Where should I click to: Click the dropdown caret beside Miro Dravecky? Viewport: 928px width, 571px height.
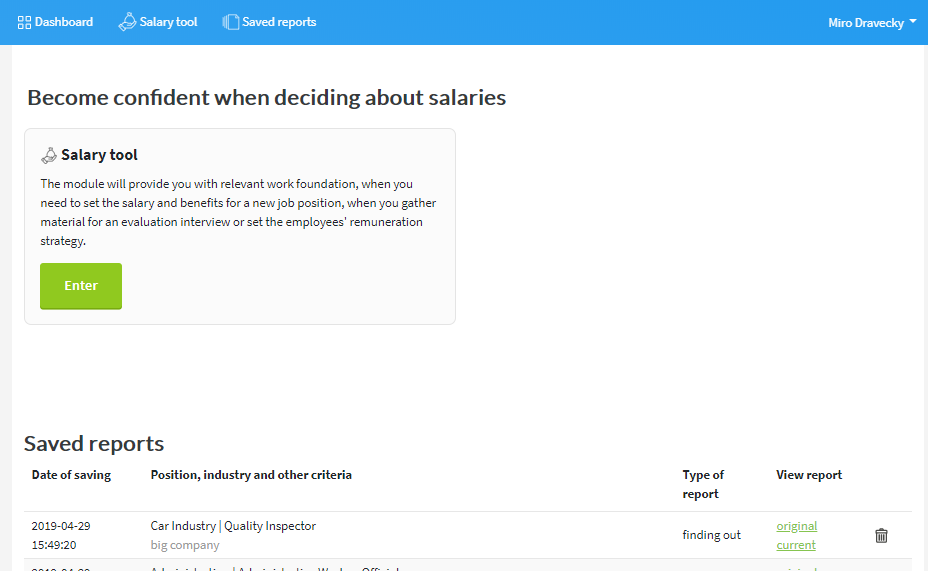click(913, 21)
